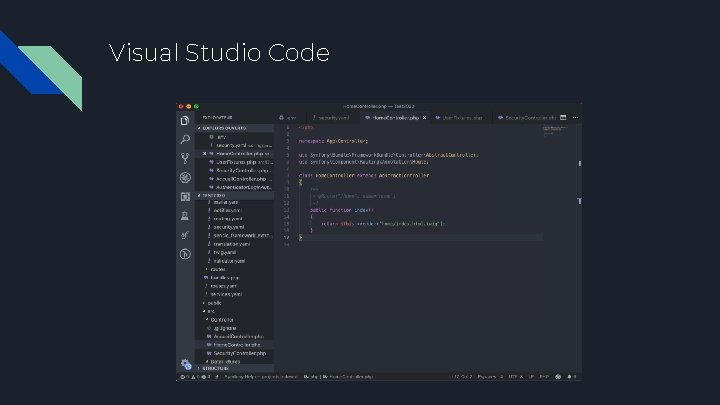
Task: Switch to the SecurityController.php tab
Action: click(527, 118)
